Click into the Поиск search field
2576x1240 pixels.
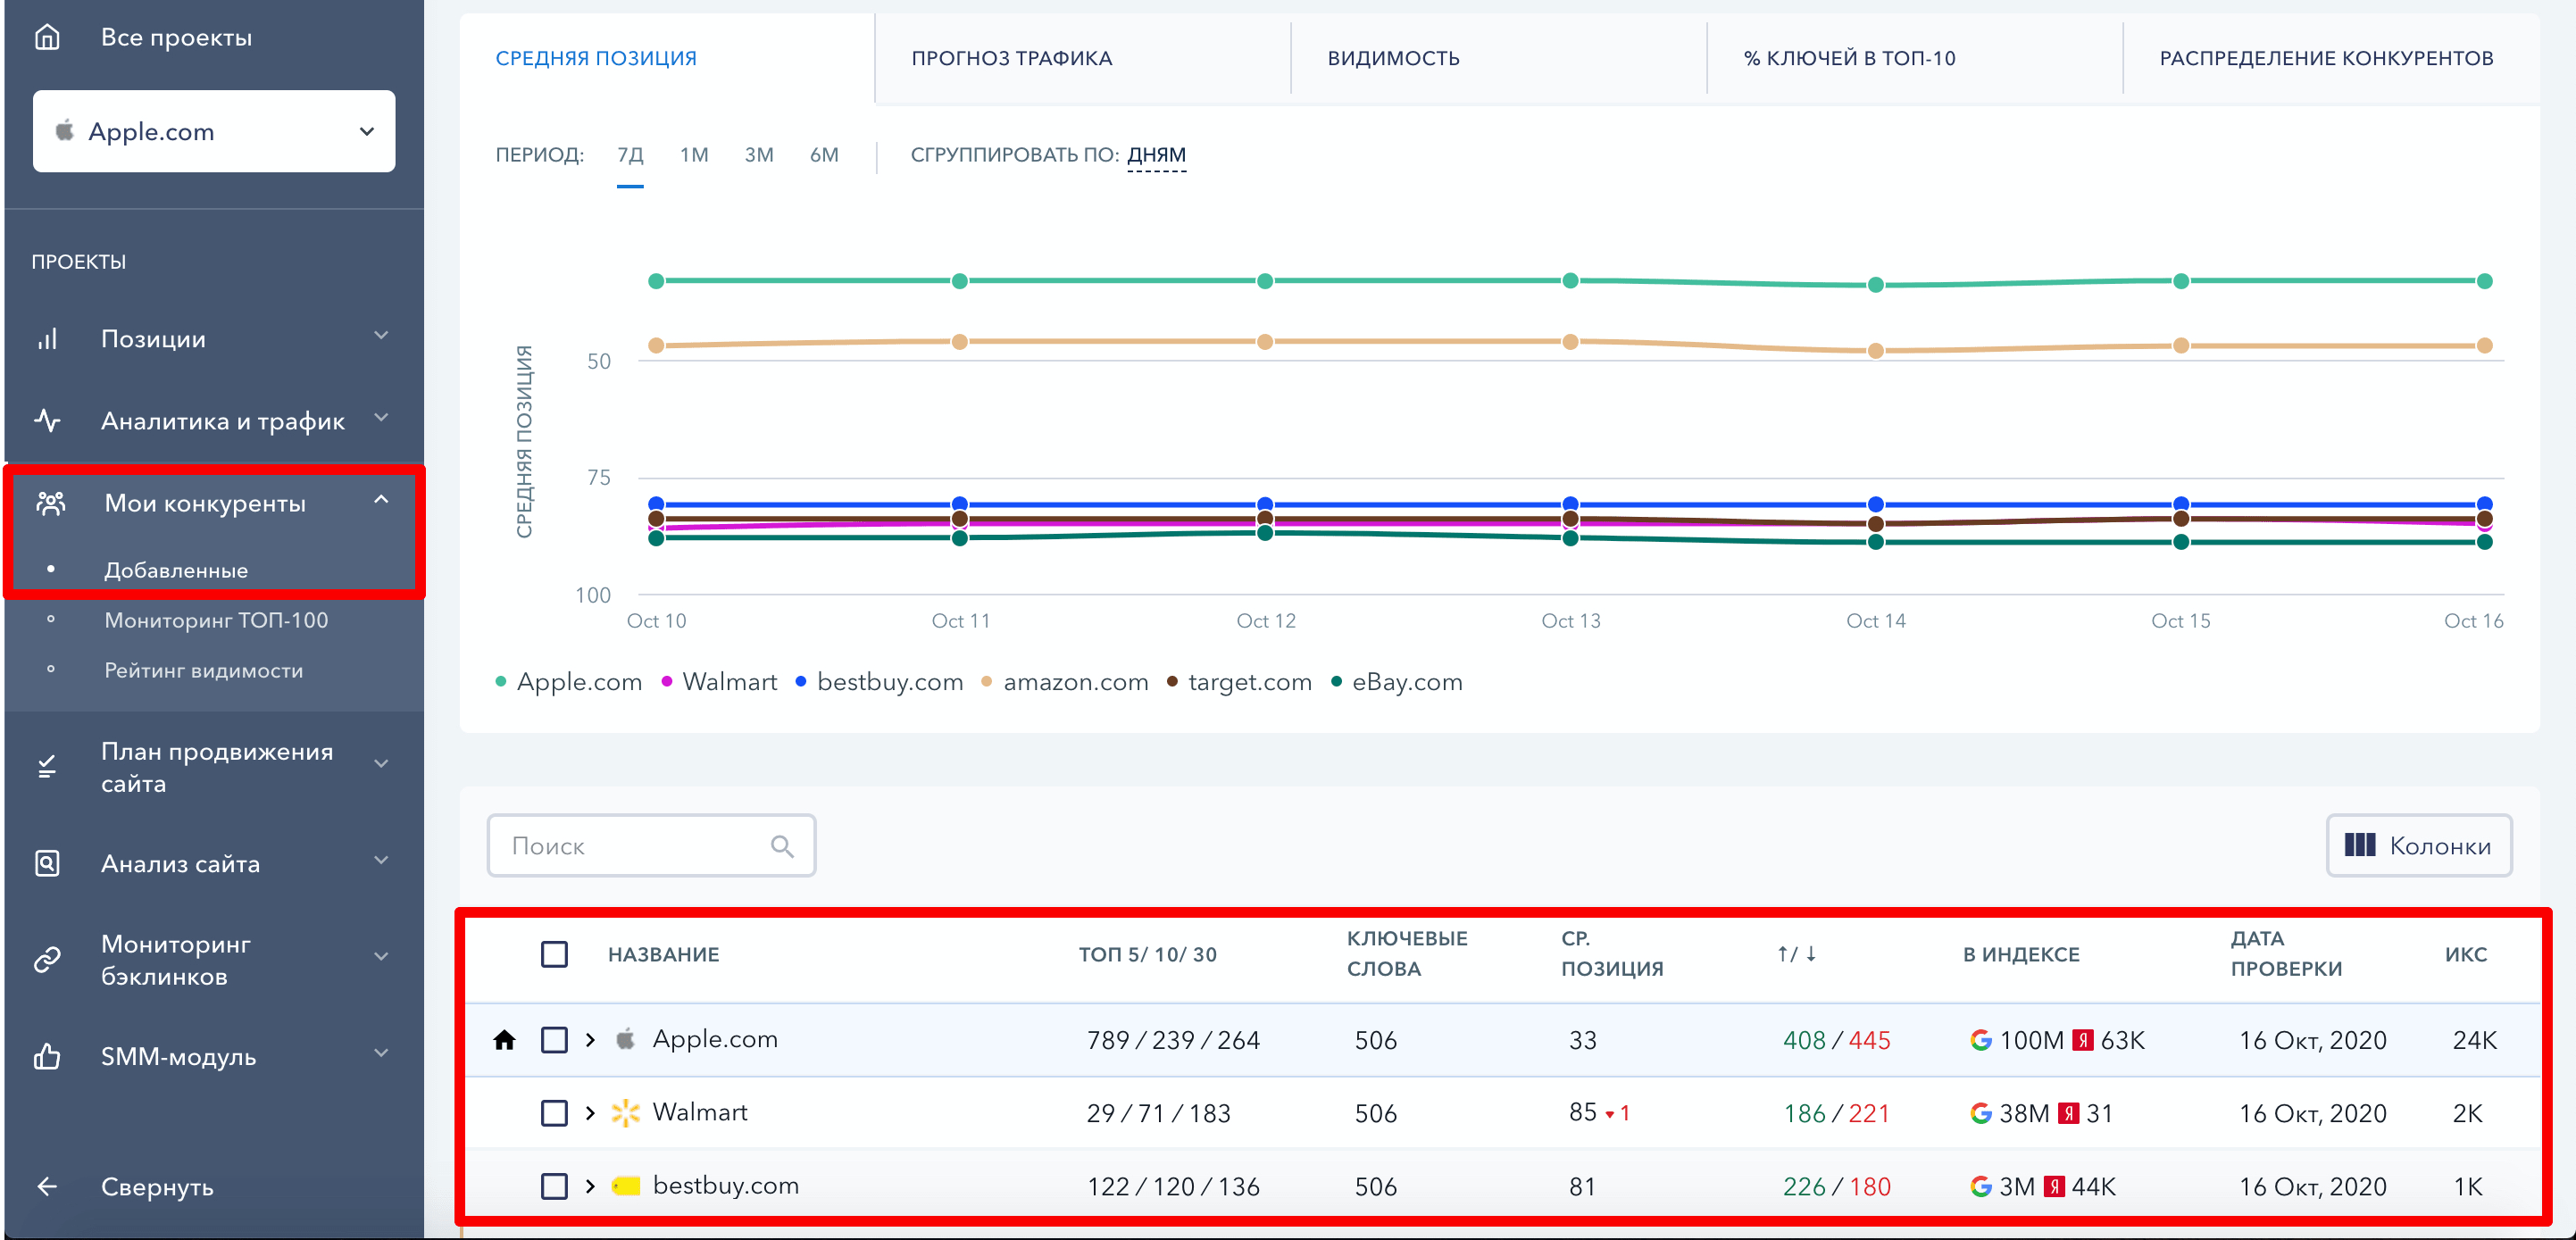point(651,846)
